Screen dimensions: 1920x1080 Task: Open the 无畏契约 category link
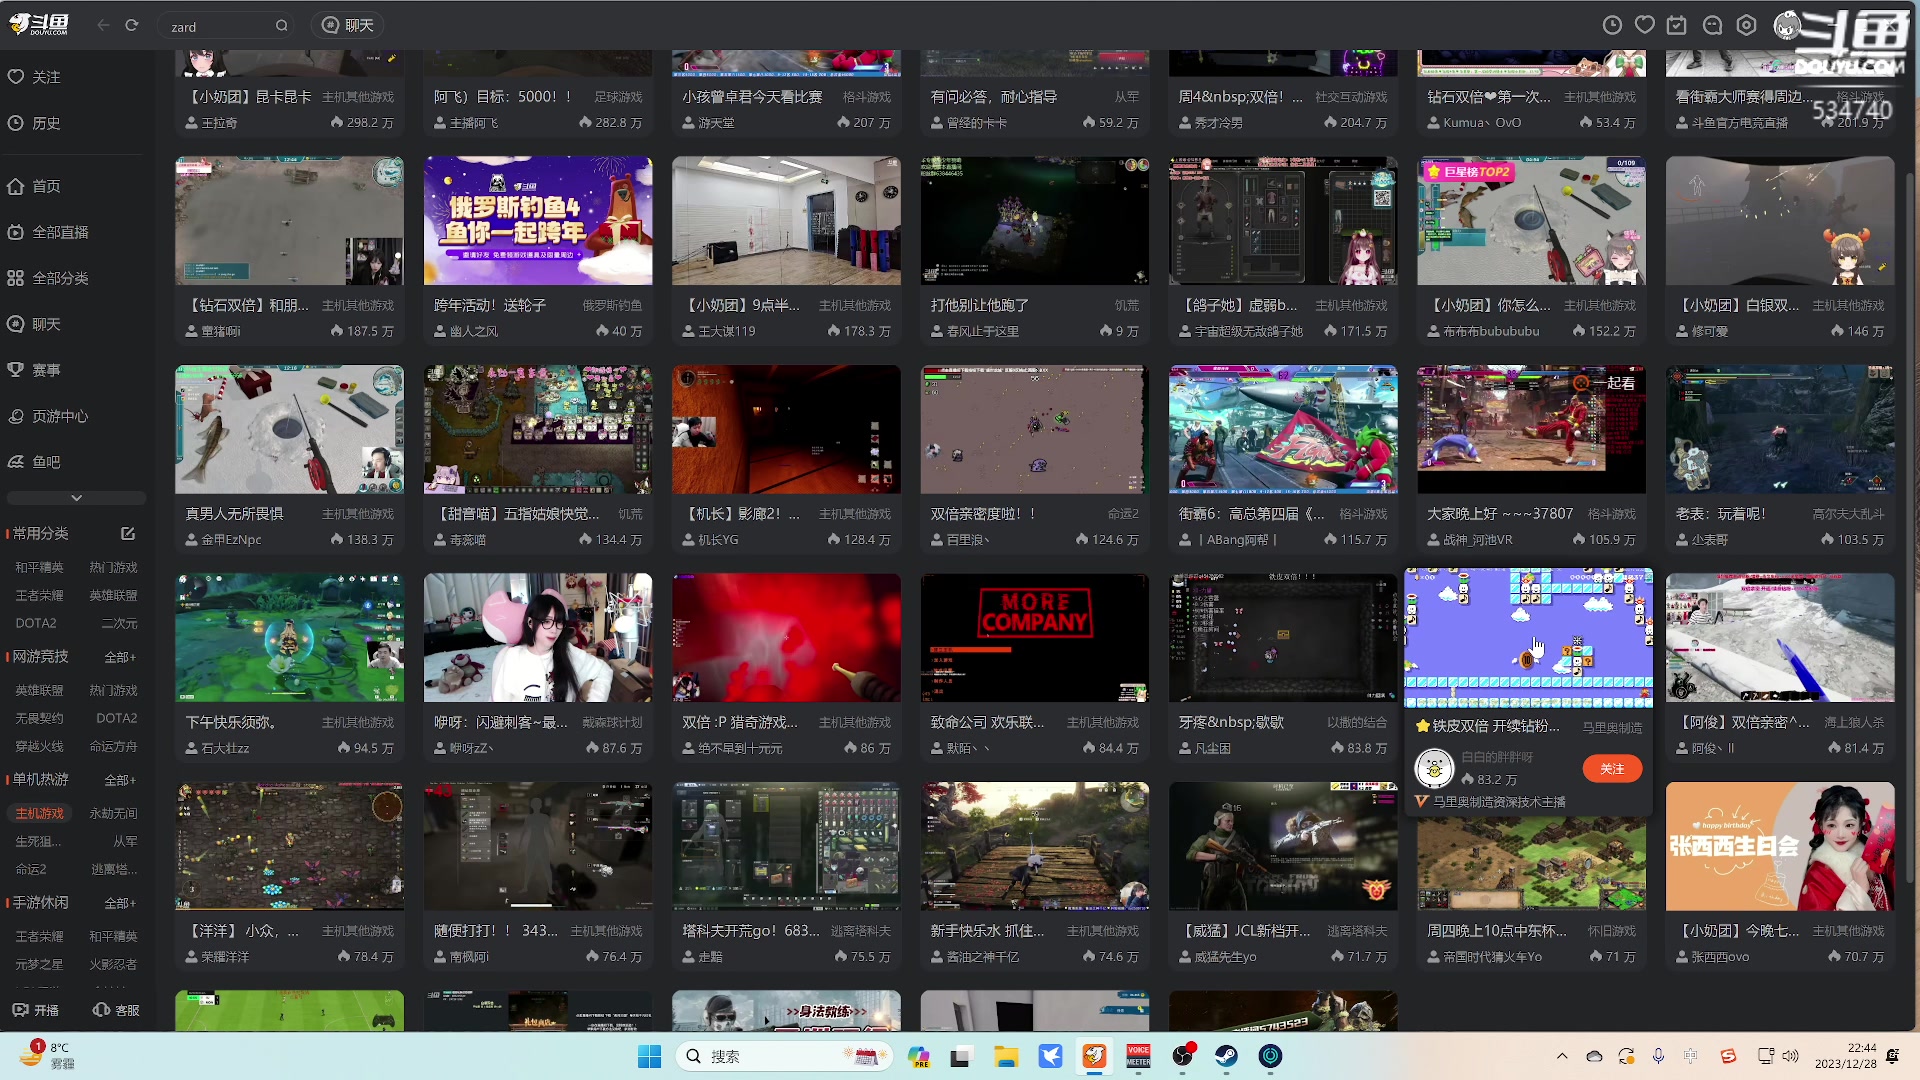[x=39, y=718]
